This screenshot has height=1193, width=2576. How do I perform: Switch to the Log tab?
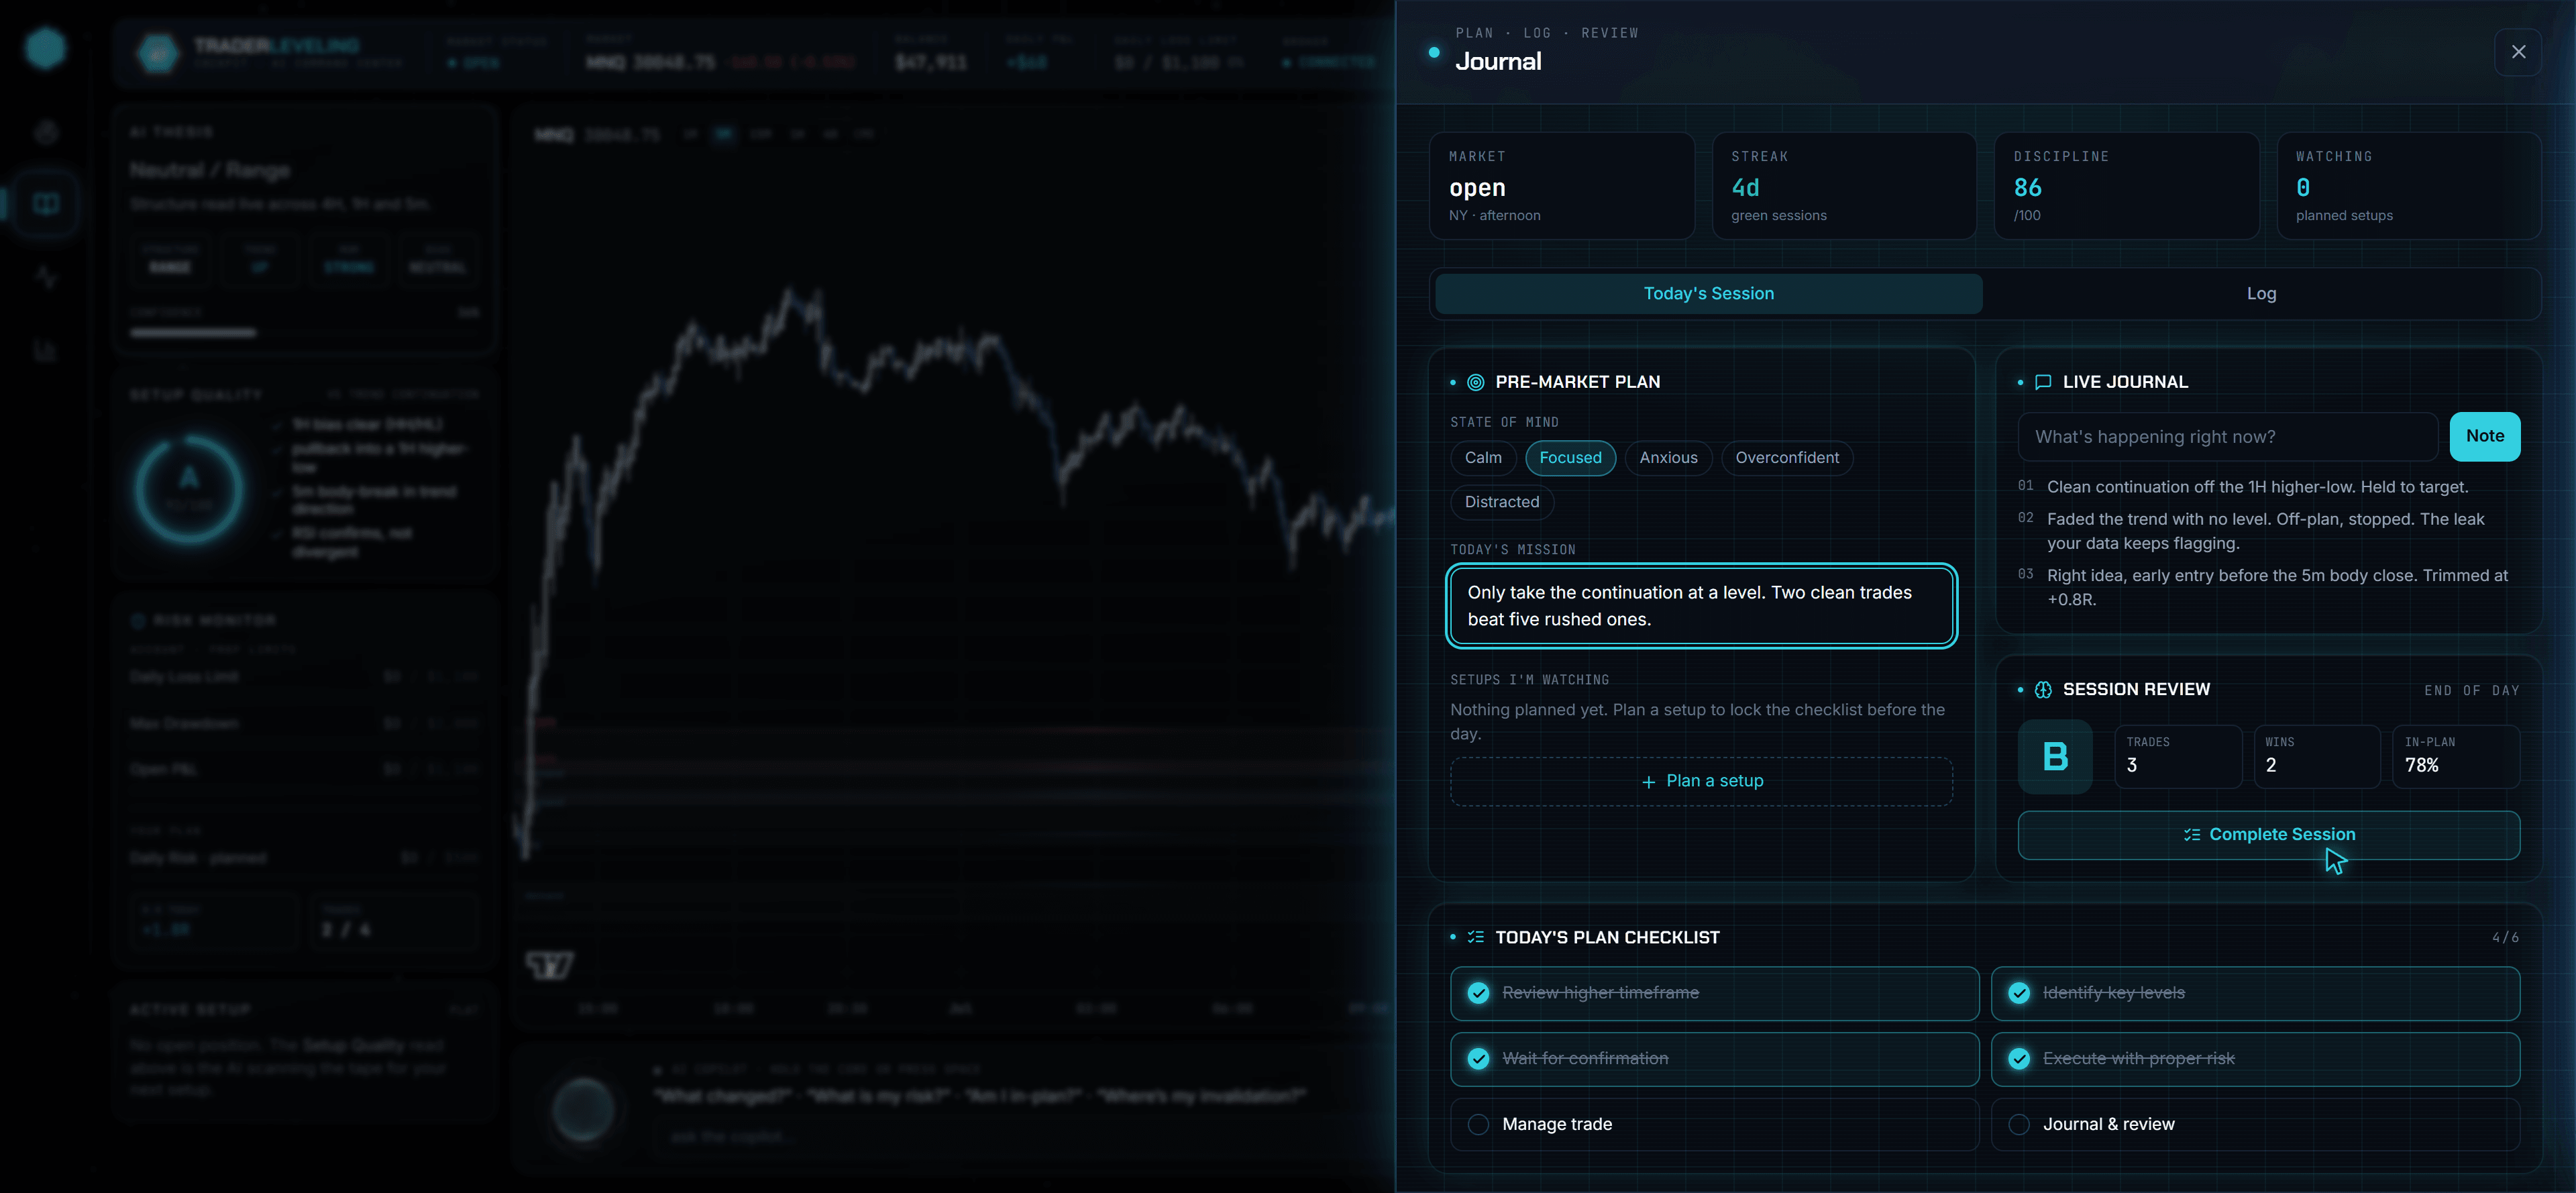[2261, 294]
